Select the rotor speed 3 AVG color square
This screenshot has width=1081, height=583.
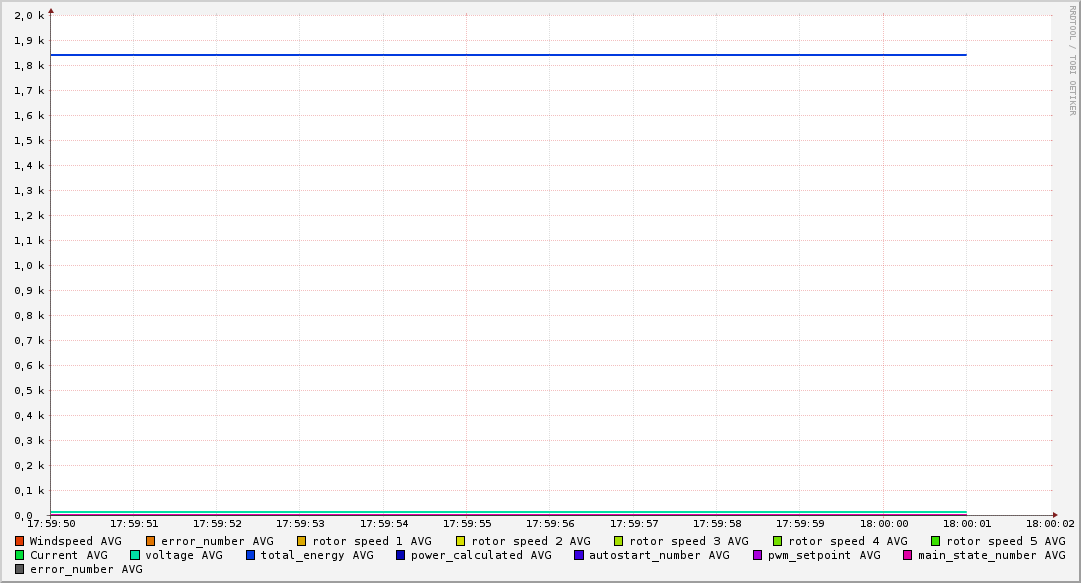point(619,541)
